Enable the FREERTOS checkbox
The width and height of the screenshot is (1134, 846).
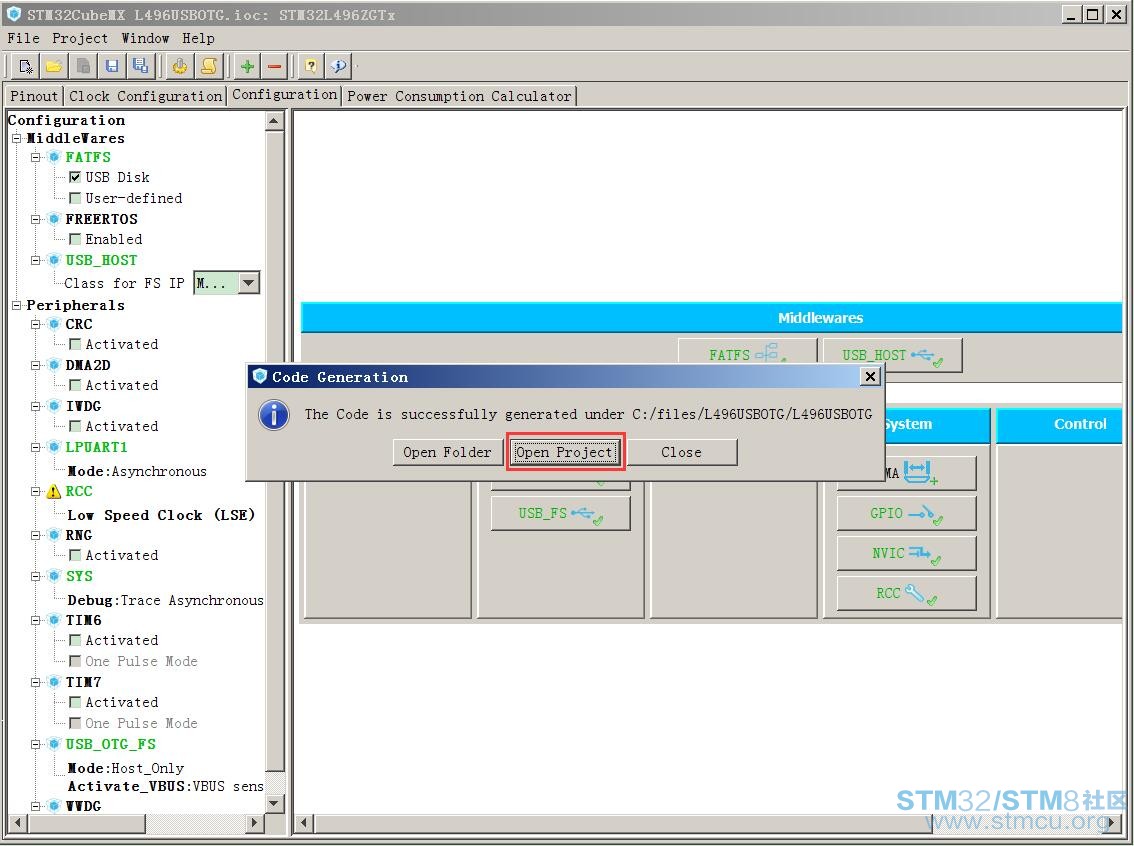74,239
